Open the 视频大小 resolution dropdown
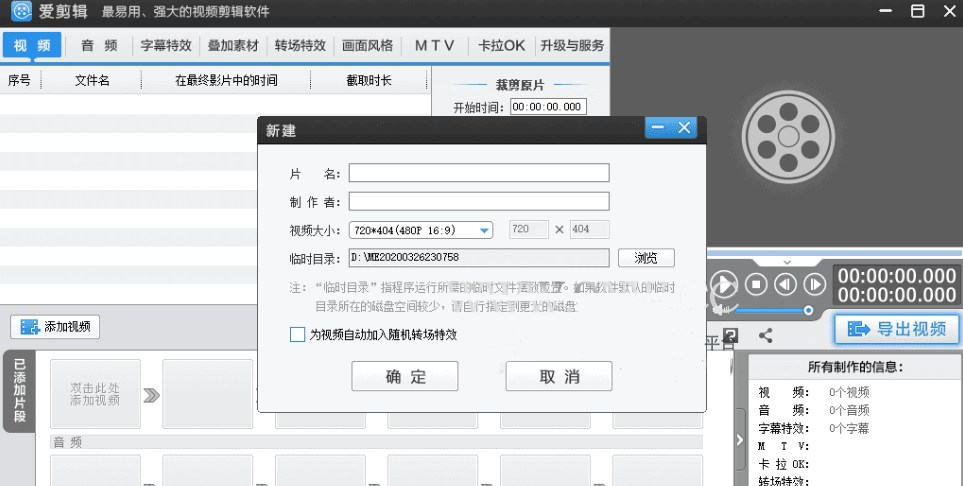This screenshot has height=486, width=963. (x=485, y=230)
